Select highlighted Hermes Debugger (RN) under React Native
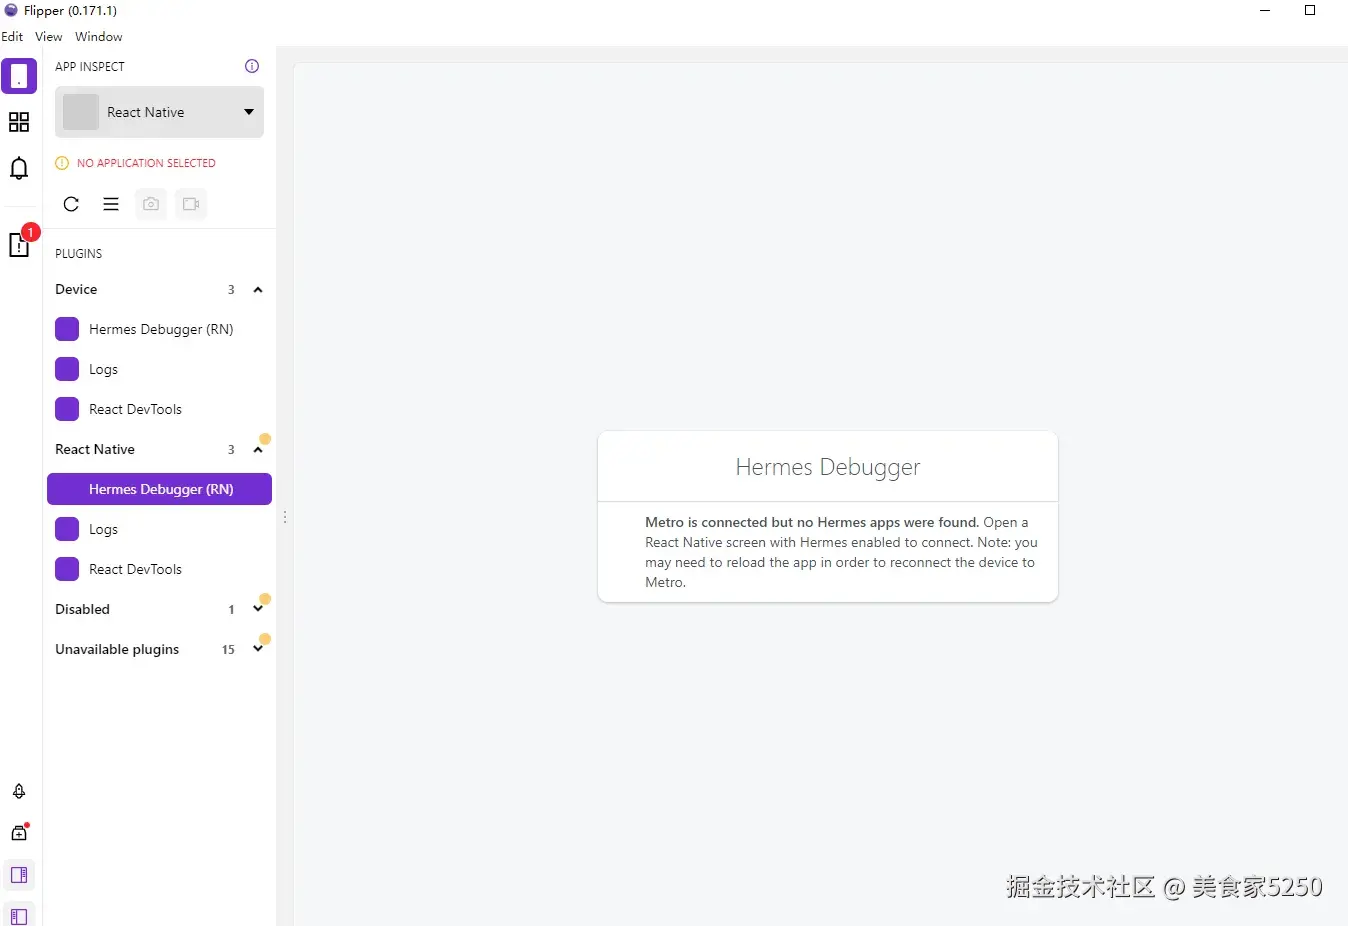This screenshot has height=926, width=1348. 159,489
